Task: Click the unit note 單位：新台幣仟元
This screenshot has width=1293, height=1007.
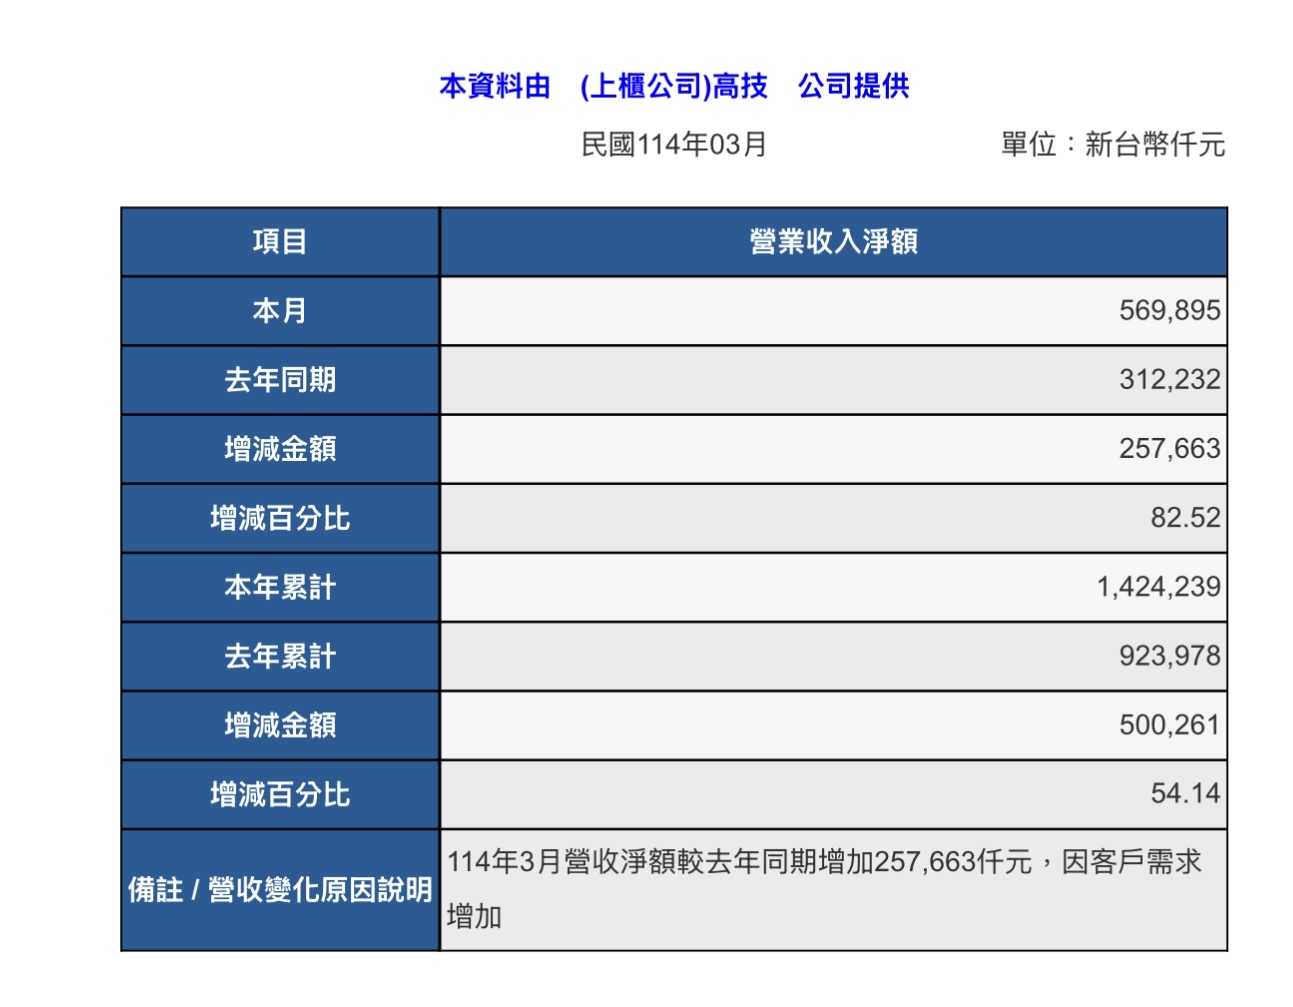Action: pos(1113,145)
